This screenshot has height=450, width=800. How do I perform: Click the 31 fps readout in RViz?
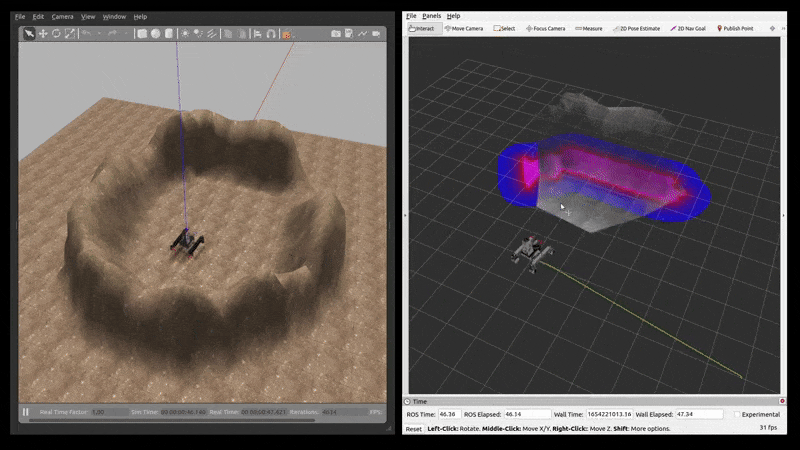[x=768, y=428]
